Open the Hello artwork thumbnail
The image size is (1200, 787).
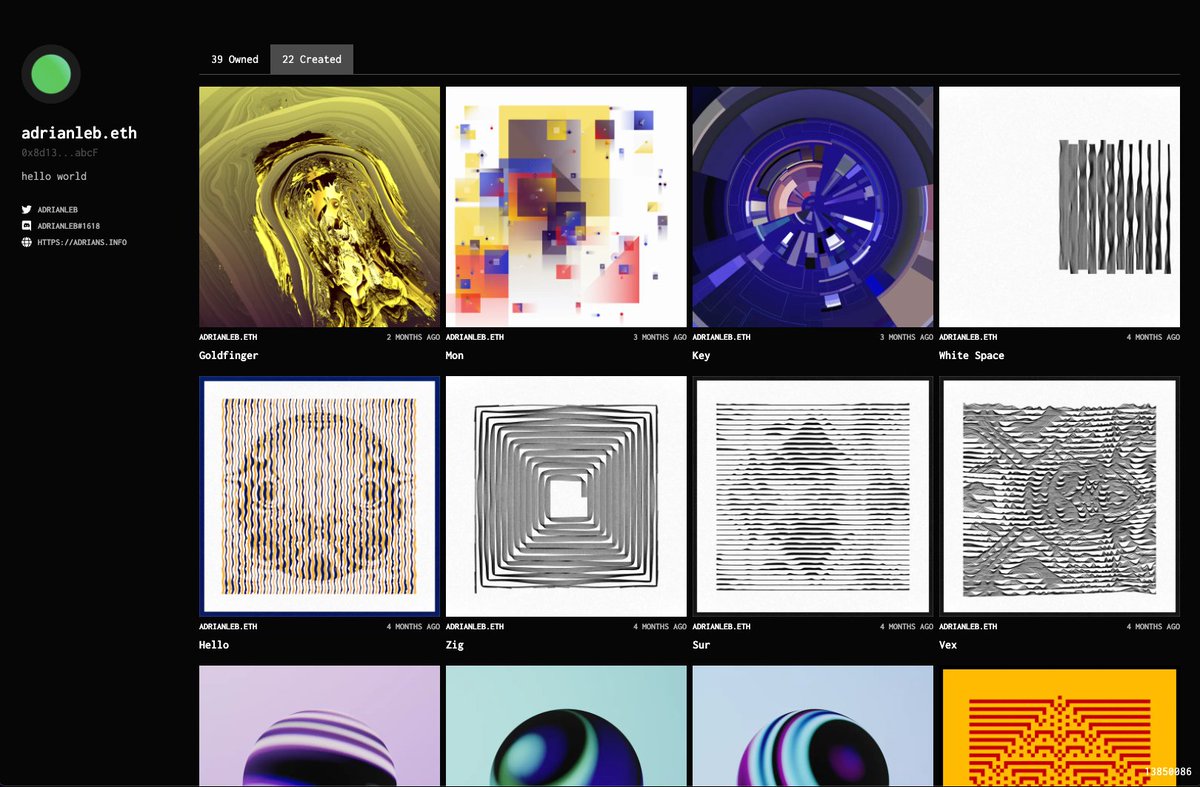(x=319, y=496)
